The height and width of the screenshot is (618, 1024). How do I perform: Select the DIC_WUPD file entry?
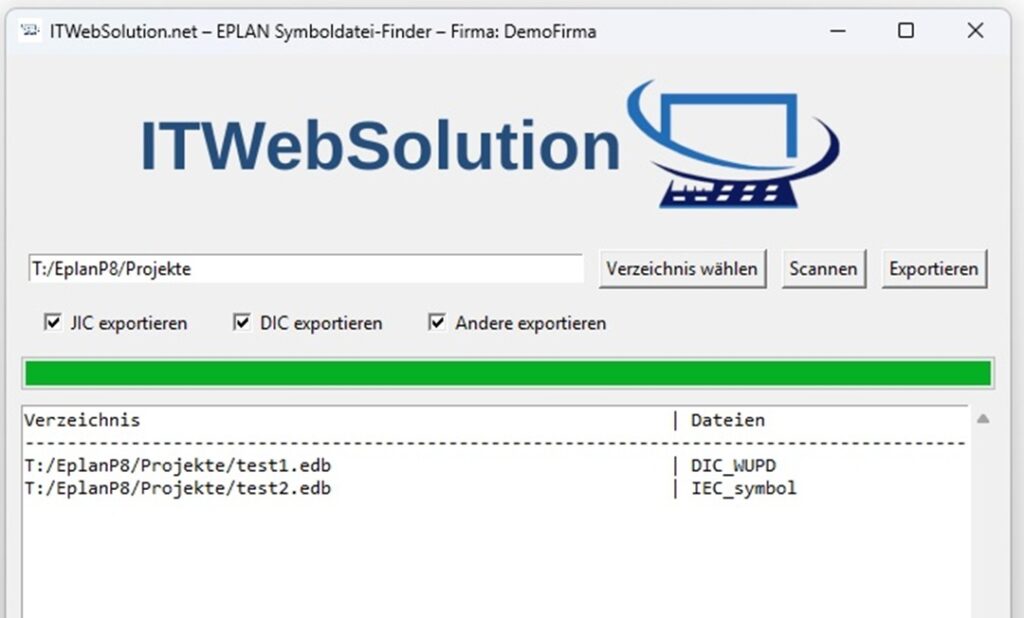[733, 466]
